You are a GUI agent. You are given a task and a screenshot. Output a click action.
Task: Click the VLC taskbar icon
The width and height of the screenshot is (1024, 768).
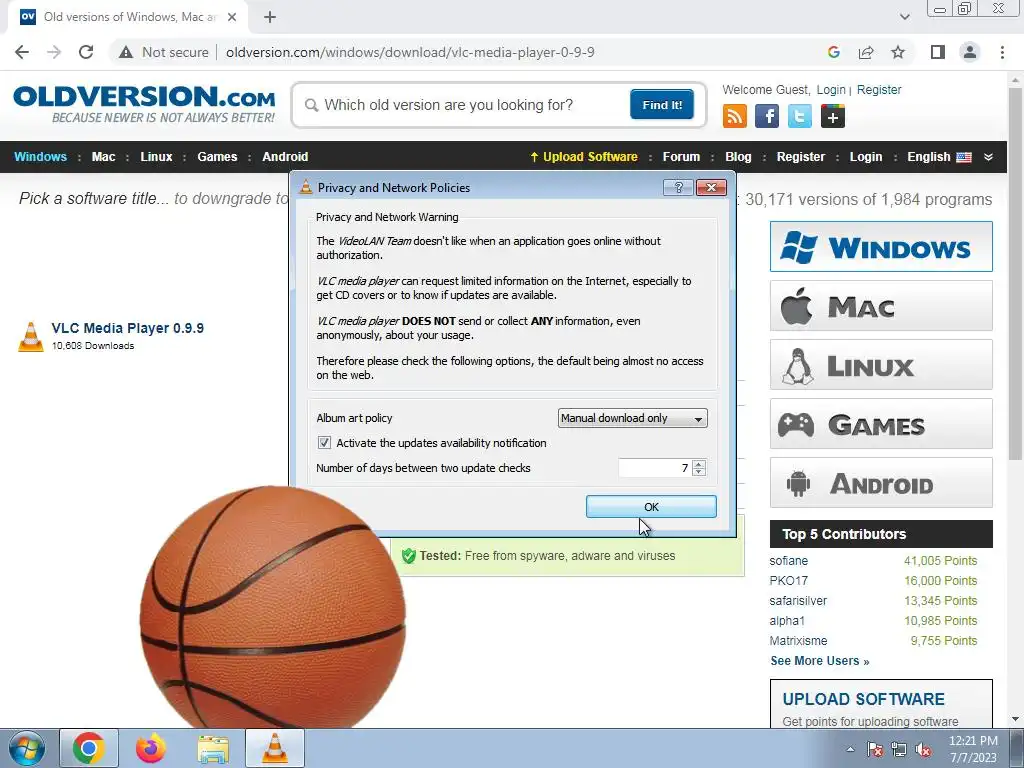click(275, 748)
